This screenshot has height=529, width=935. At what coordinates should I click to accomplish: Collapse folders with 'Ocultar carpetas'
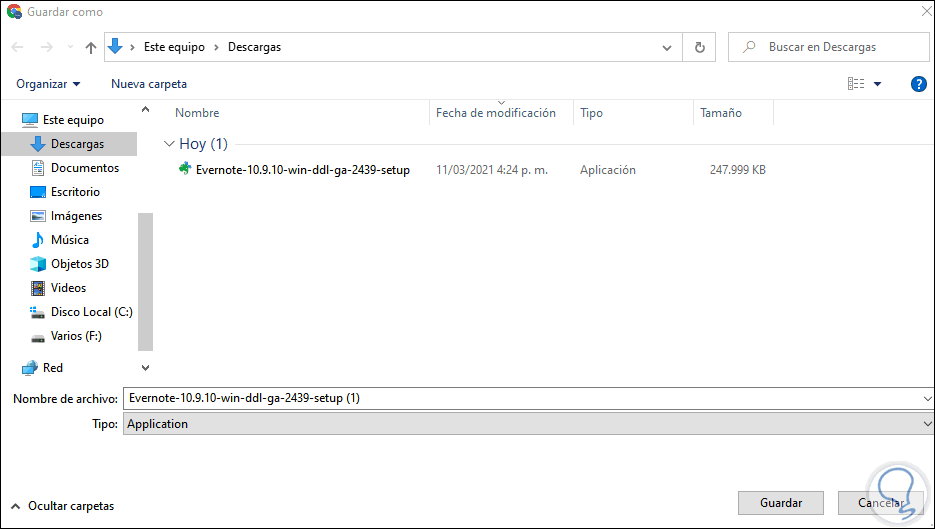tap(63, 506)
